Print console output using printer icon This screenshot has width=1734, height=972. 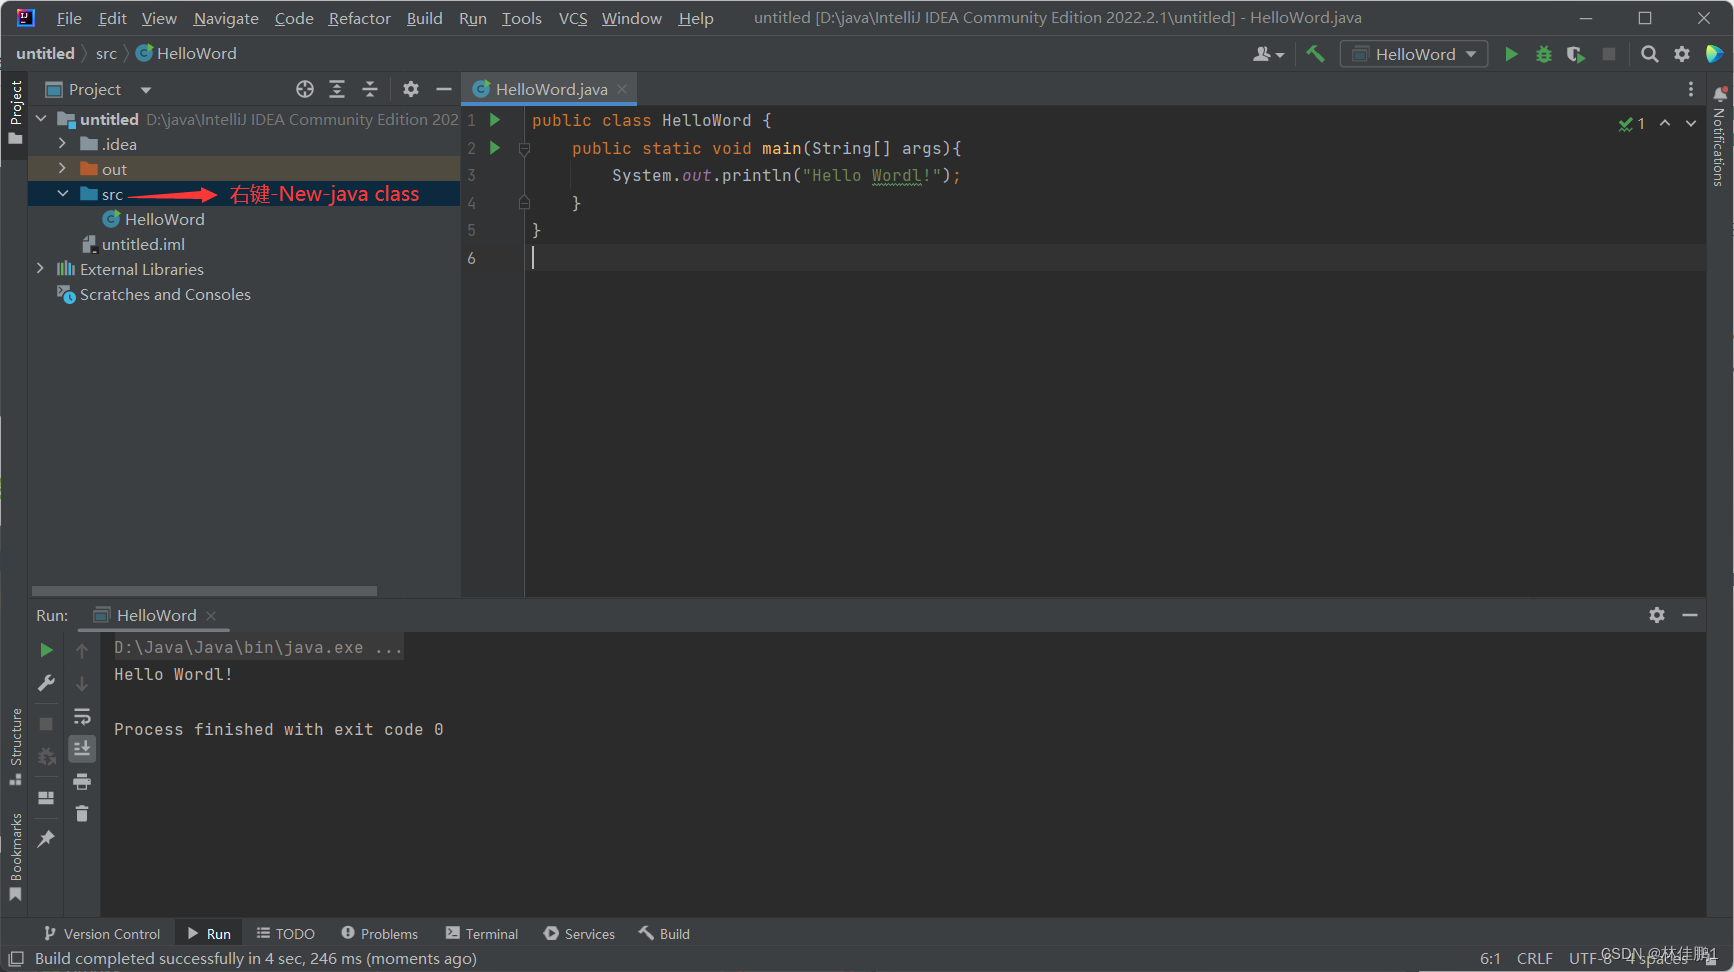[x=82, y=783]
